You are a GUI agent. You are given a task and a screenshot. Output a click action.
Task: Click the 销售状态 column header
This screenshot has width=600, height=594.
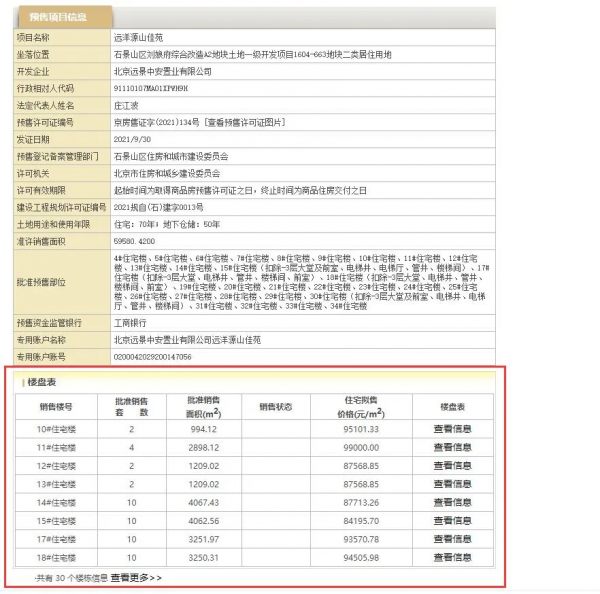(275, 407)
